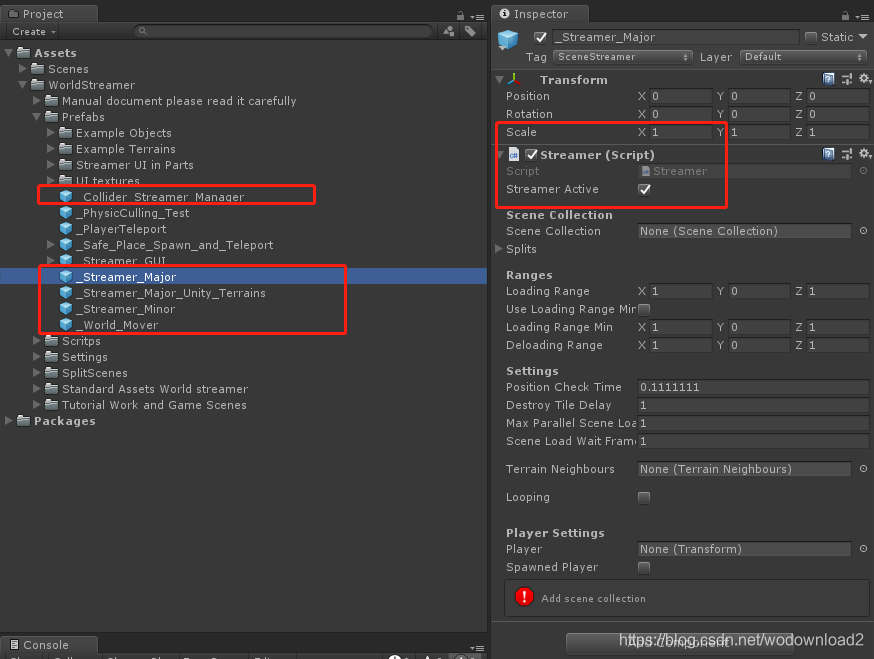Open the Static flags dropdown arrow
Screen dimensions: 874x659
[863, 37]
